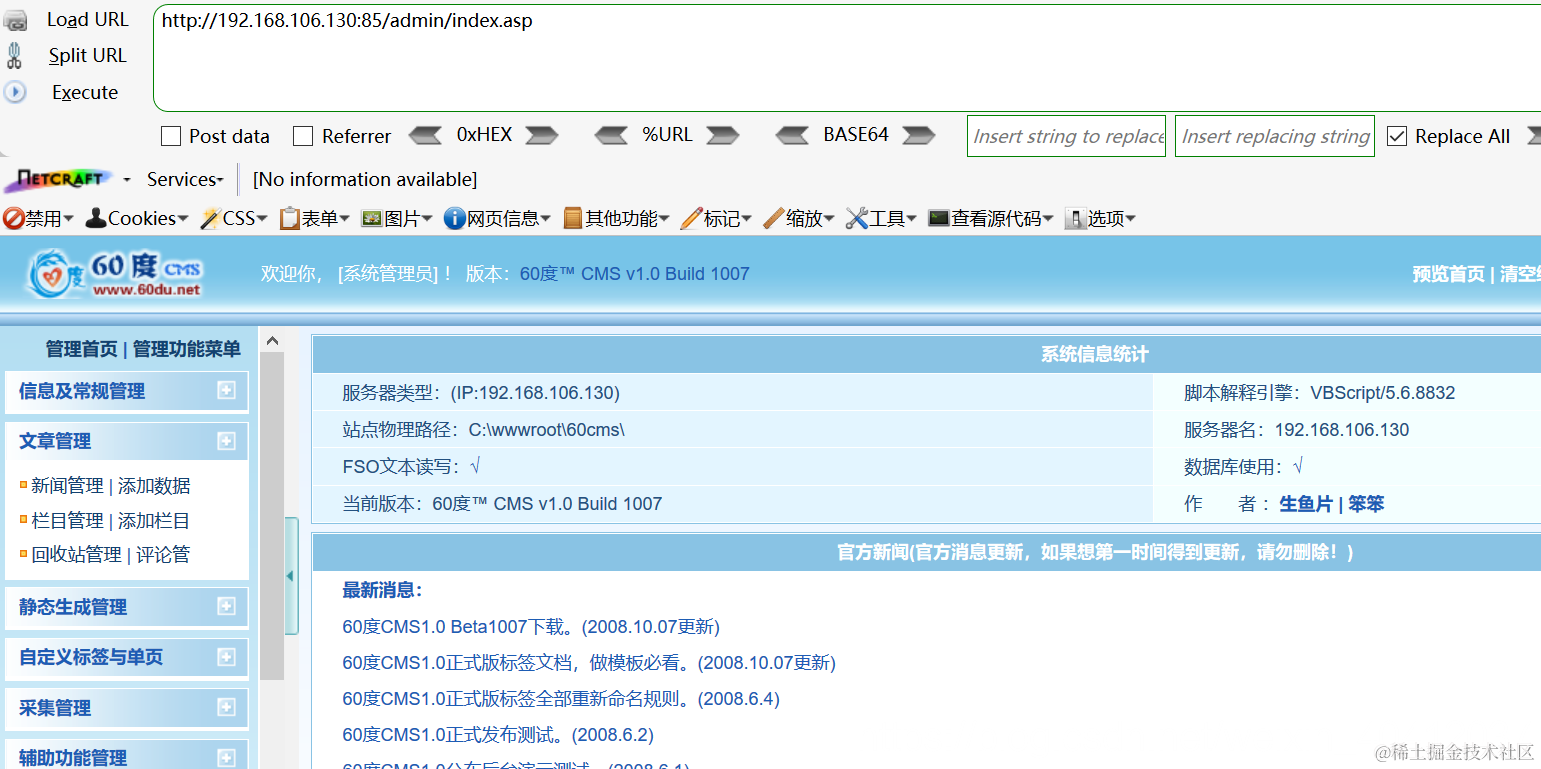Click the 管理首页 link
Image resolution: width=1541 pixels, height=769 pixels.
pos(81,348)
